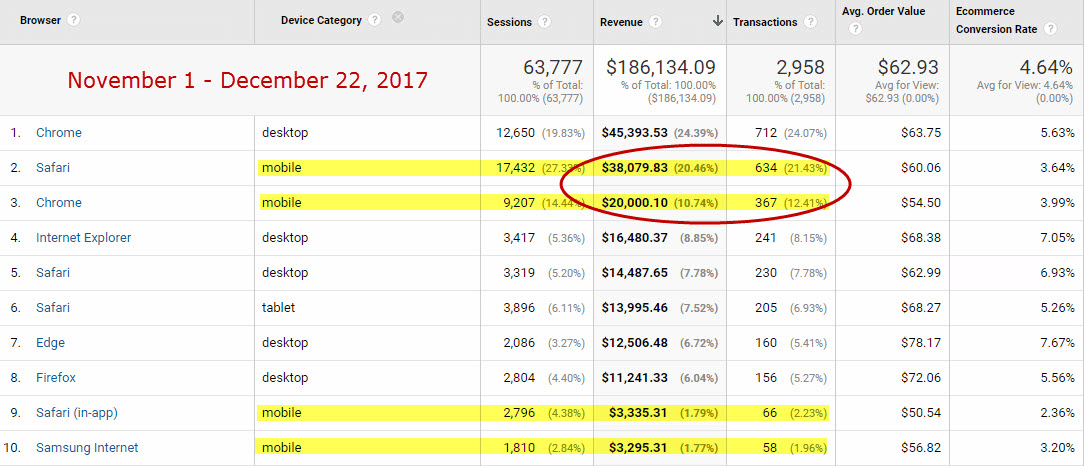Screen dimensions: 1084x466
Task: Open the Internet Explorer browser link
Action: click(x=83, y=238)
